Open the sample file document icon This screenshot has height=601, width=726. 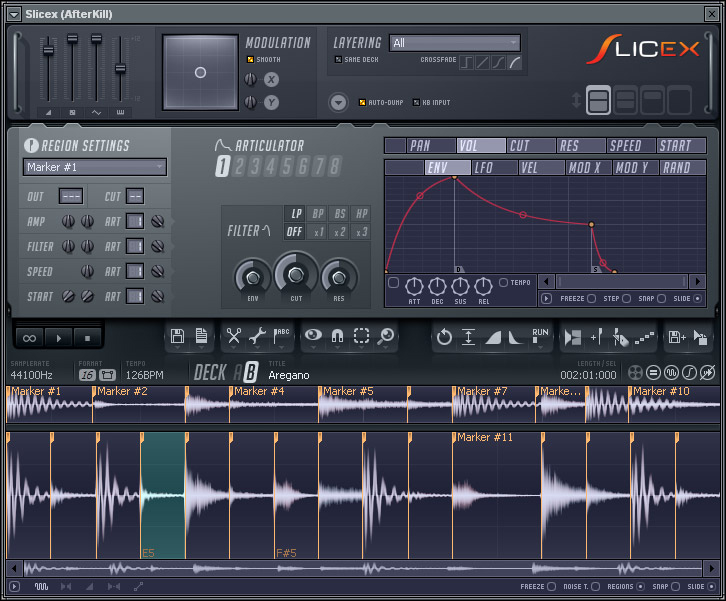201,336
